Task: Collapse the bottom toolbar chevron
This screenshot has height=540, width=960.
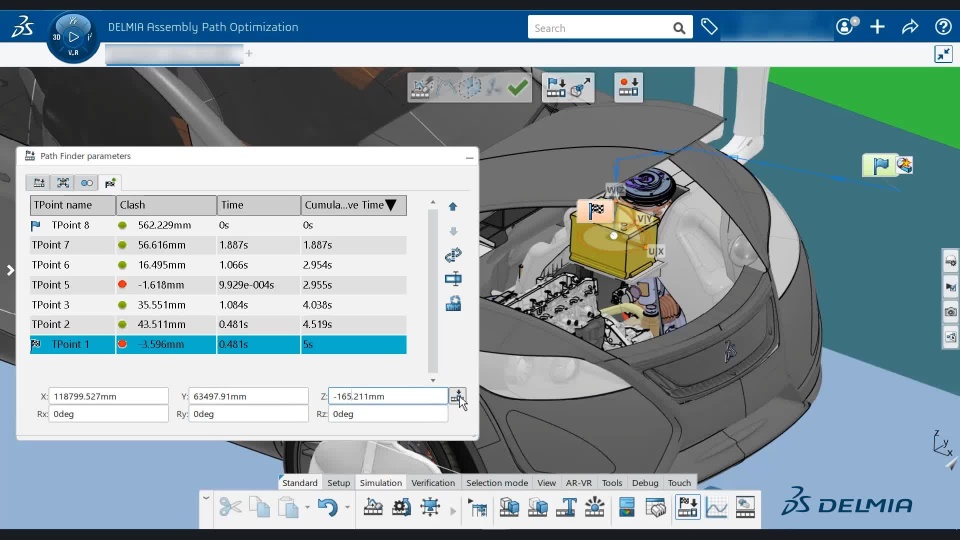Action: point(206,498)
